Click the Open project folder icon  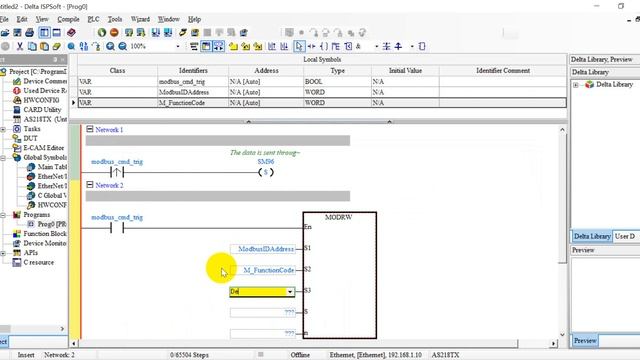tap(5, 33)
